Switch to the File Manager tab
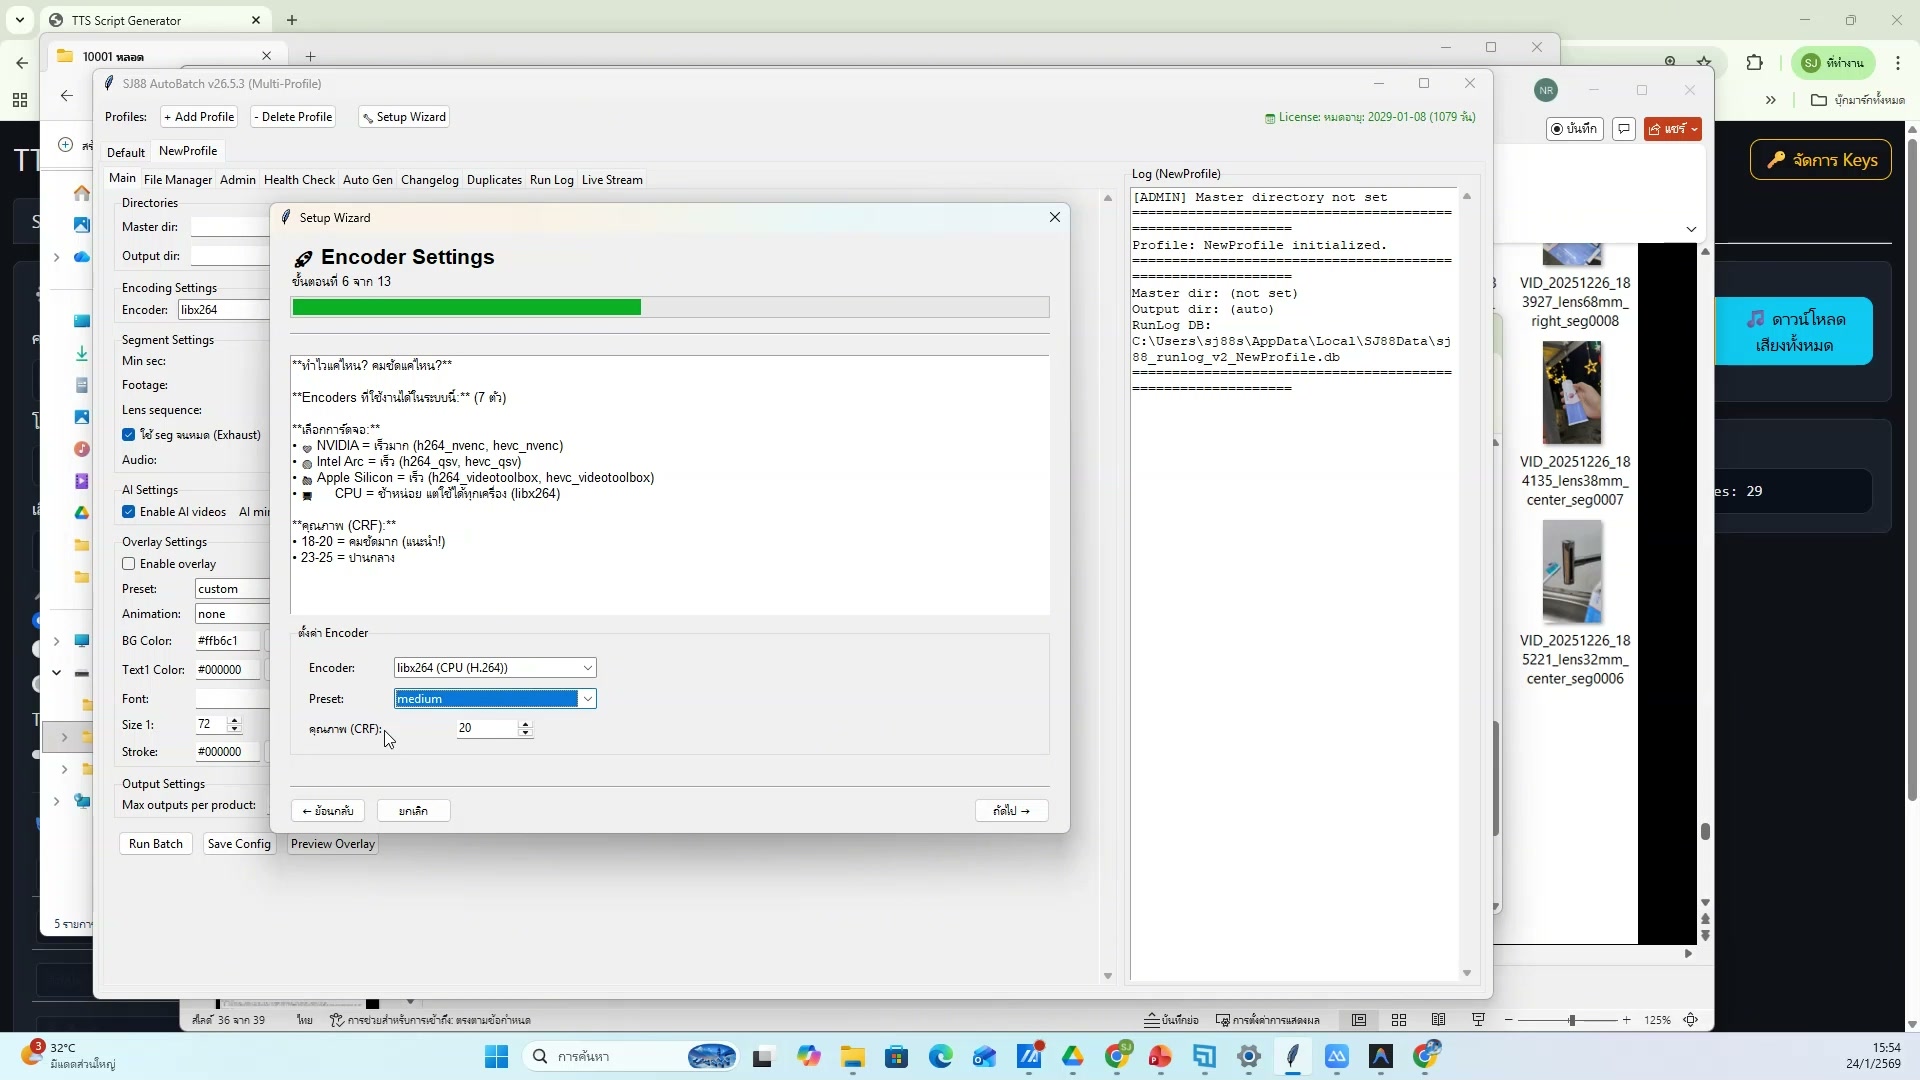The image size is (1920, 1080). (177, 179)
